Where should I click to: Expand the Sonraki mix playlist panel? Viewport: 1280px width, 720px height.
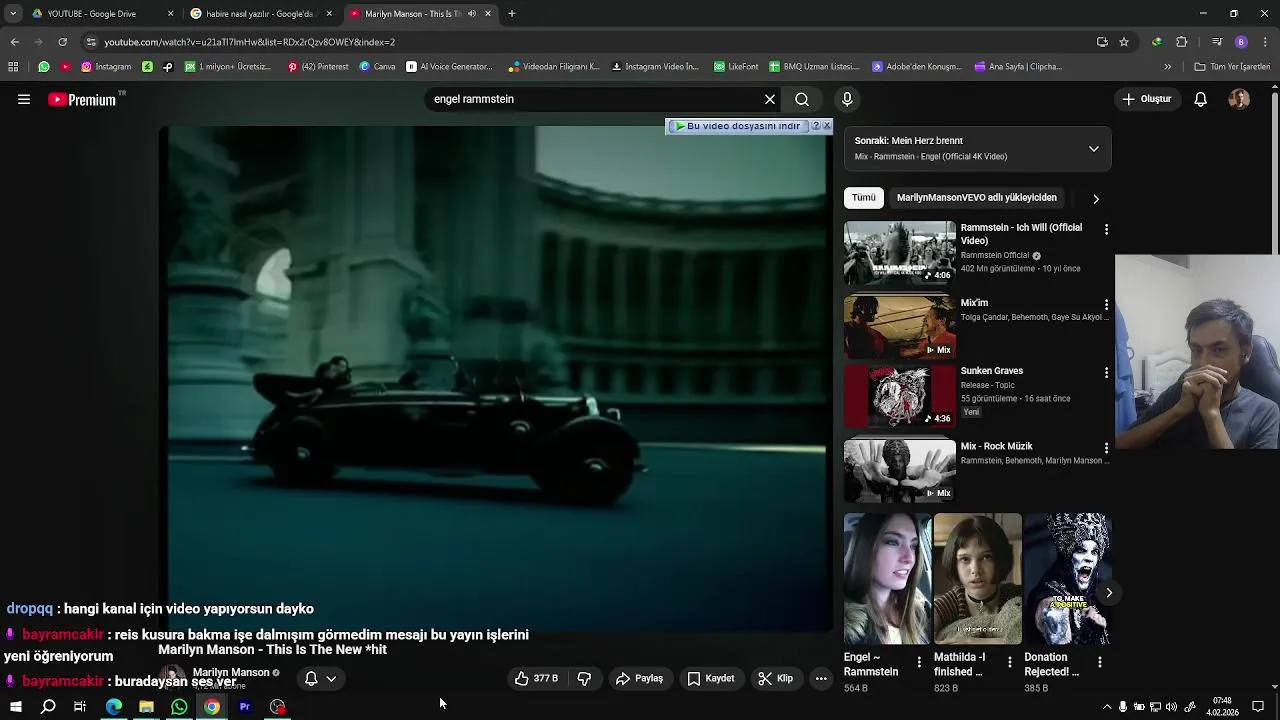[x=1094, y=149]
